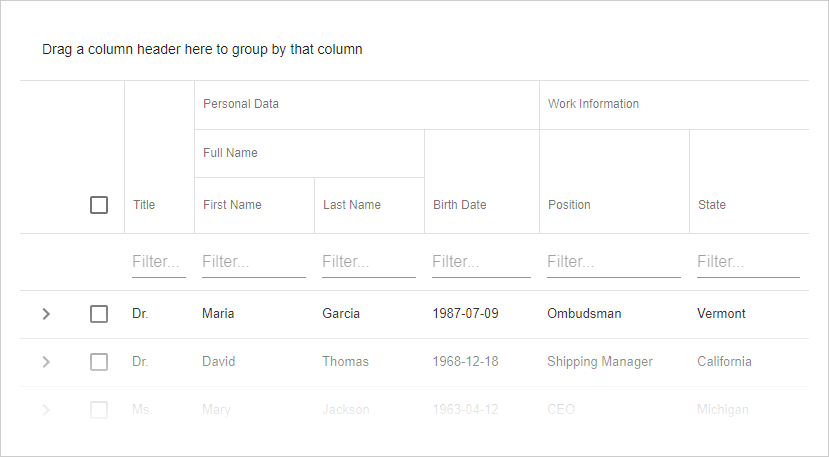Check the David Thomas row checkbox
This screenshot has height=457, width=829.
(99, 362)
